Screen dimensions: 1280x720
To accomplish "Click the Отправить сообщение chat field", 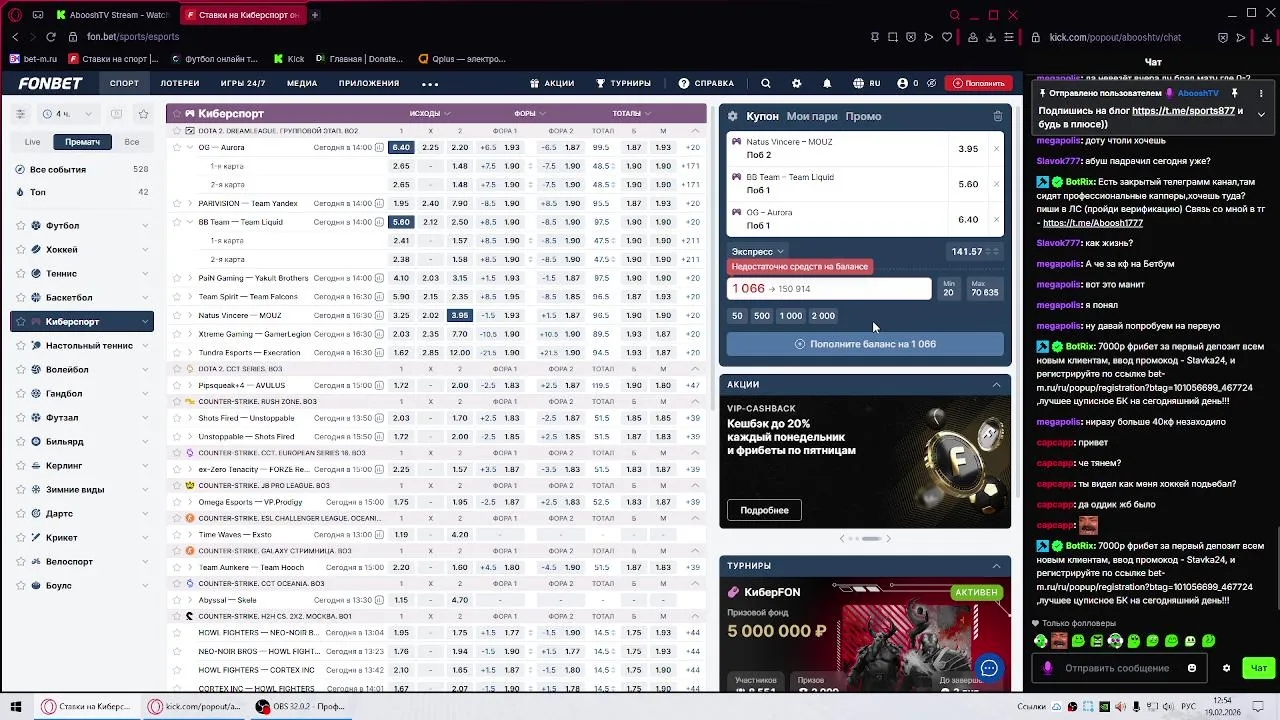I will tap(1117, 668).
